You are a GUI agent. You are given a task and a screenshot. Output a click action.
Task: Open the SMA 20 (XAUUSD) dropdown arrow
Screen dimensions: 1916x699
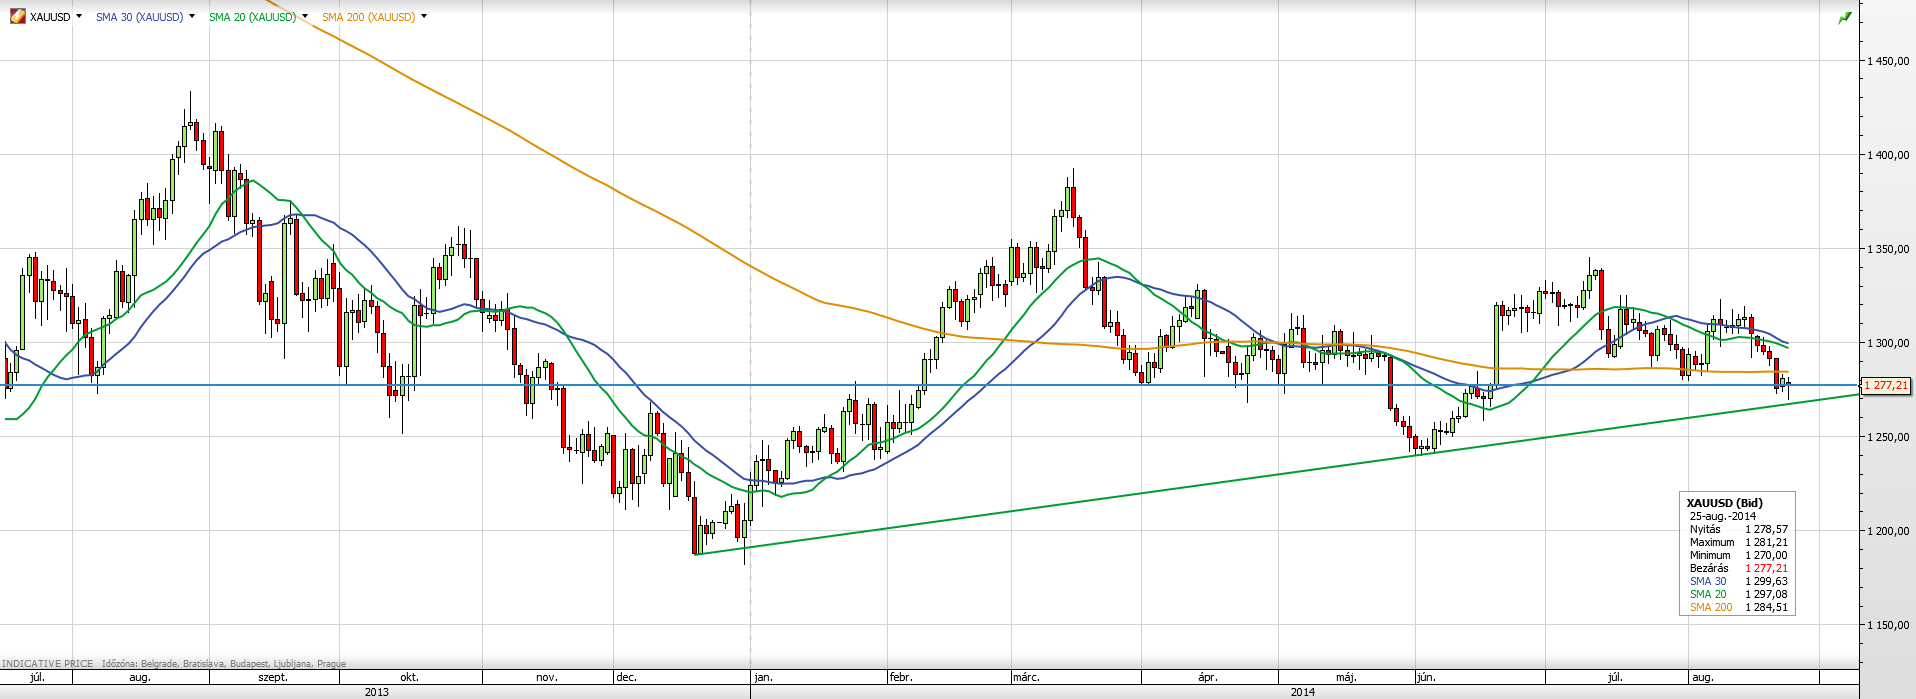[x=305, y=16]
